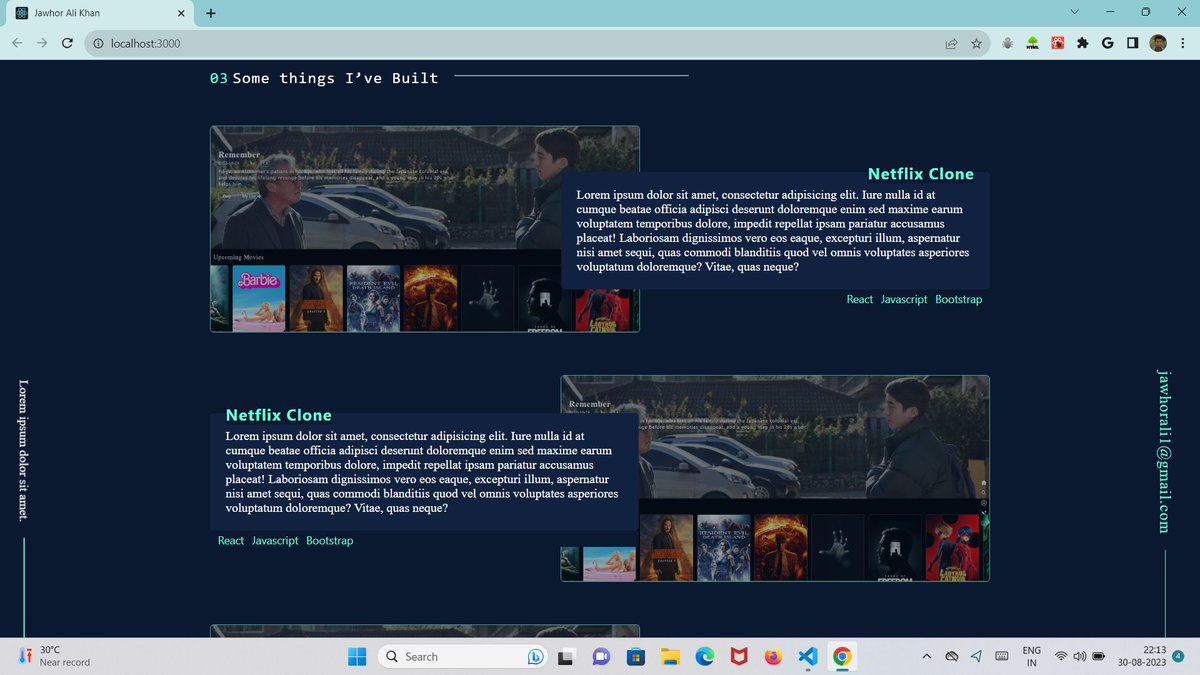Toggle the browser side panel icon
1200x675 pixels.
[1132, 44]
